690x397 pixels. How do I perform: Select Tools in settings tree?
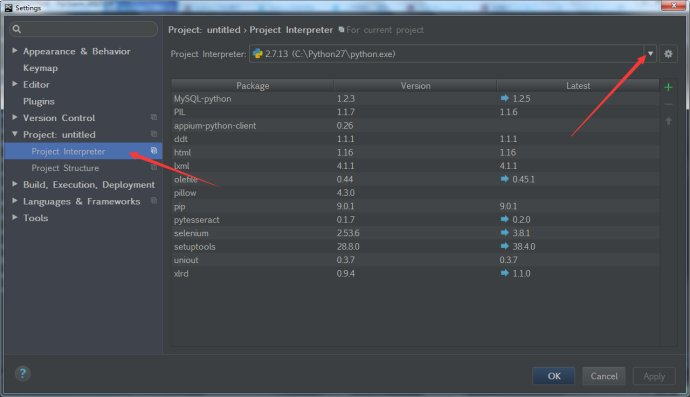(36, 217)
